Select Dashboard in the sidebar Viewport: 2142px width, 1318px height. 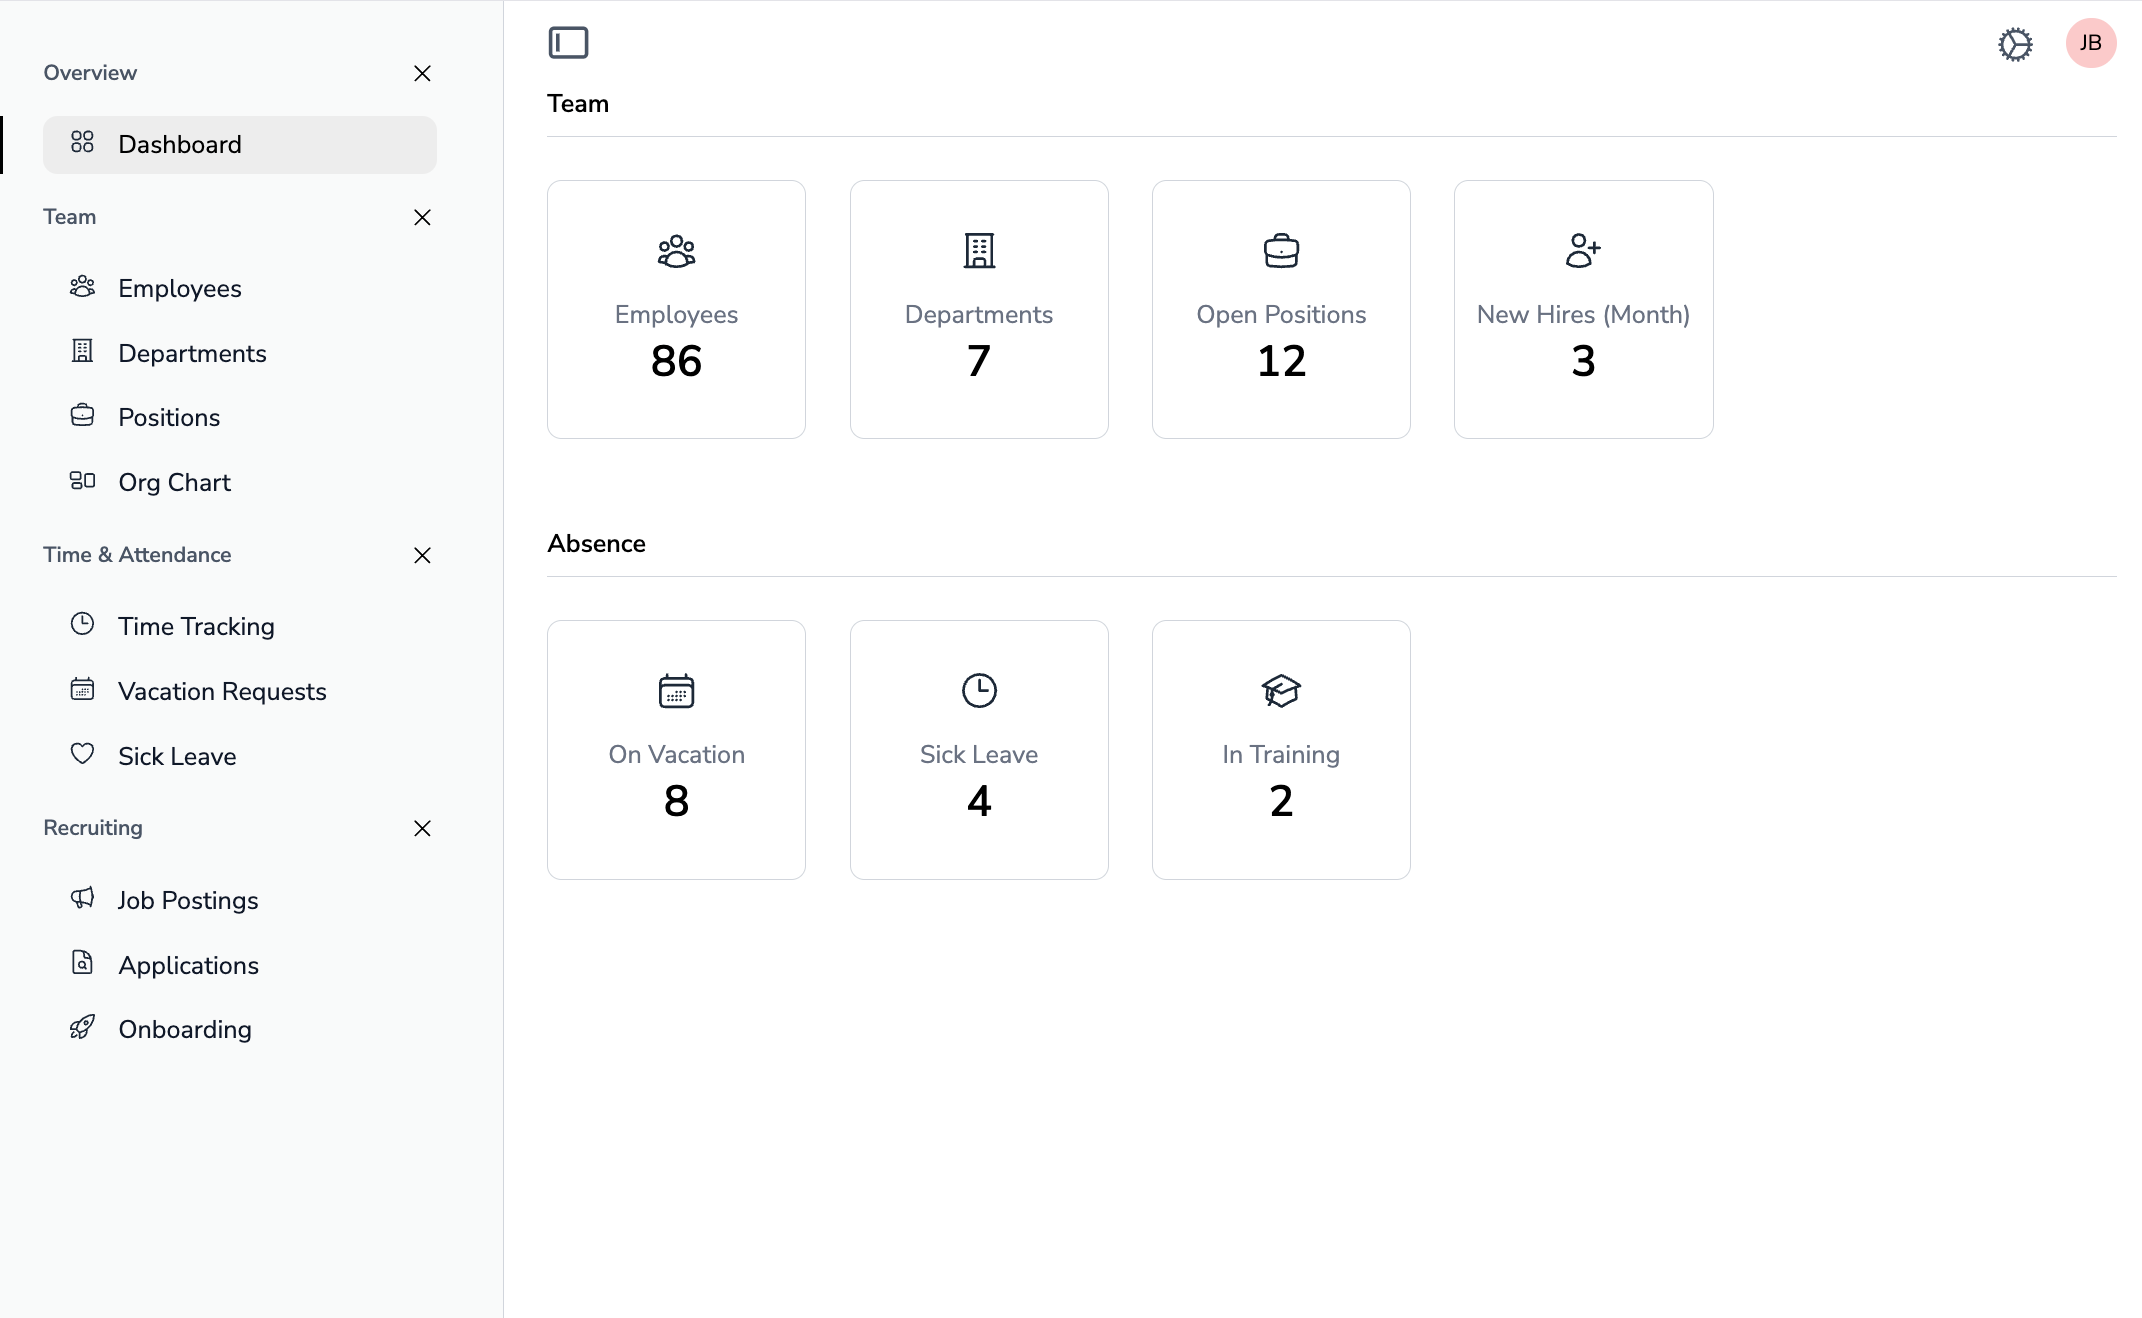click(x=240, y=145)
